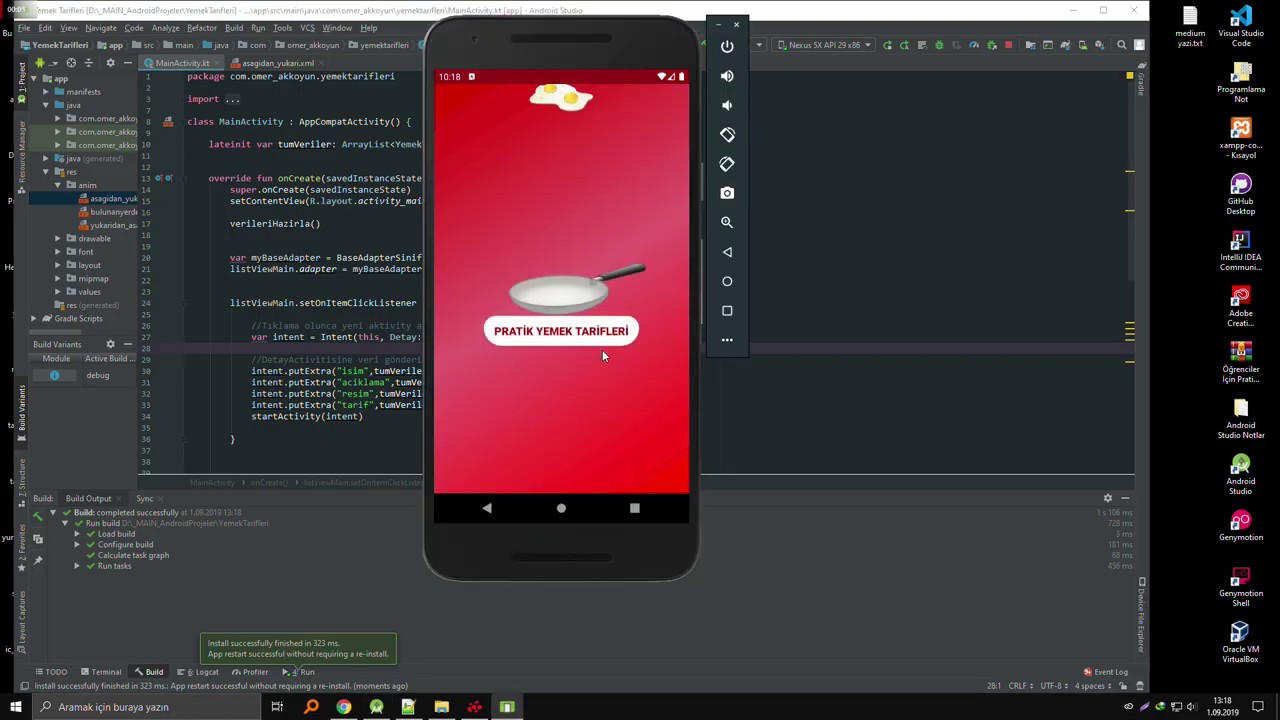The image size is (1280, 720).
Task: Tap the phone's overview square button
Action: 634,508
